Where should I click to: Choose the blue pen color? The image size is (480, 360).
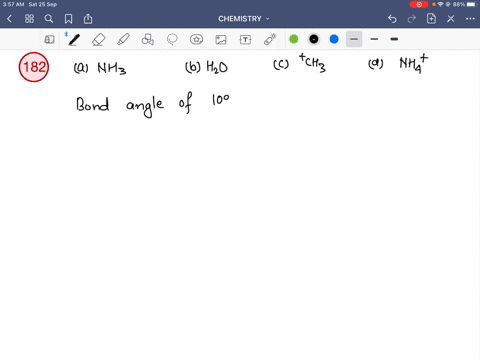[x=334, y=39]
